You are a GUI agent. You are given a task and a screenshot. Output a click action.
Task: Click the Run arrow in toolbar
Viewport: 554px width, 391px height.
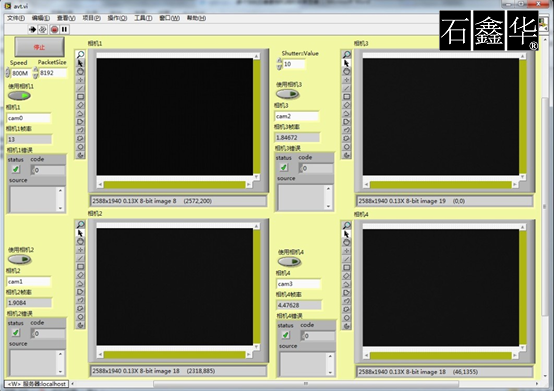click(x=32, y=29)
